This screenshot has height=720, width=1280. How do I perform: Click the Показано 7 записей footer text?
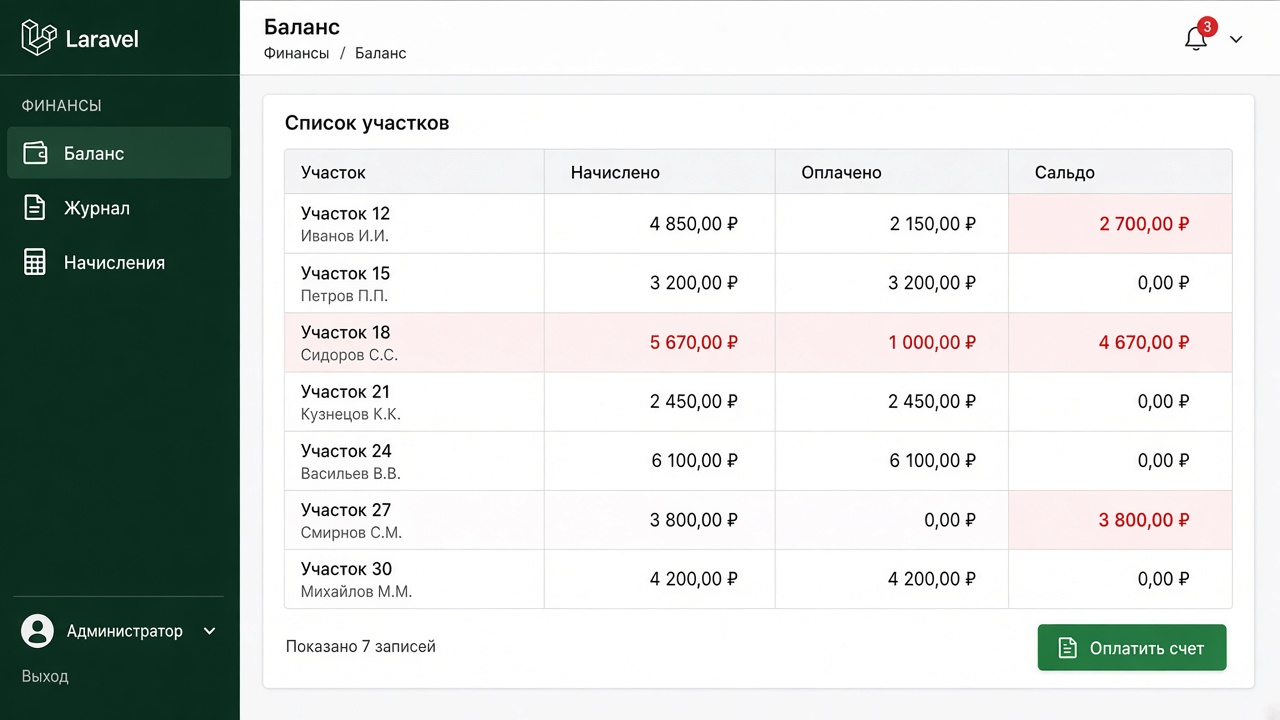coord(361,646)
